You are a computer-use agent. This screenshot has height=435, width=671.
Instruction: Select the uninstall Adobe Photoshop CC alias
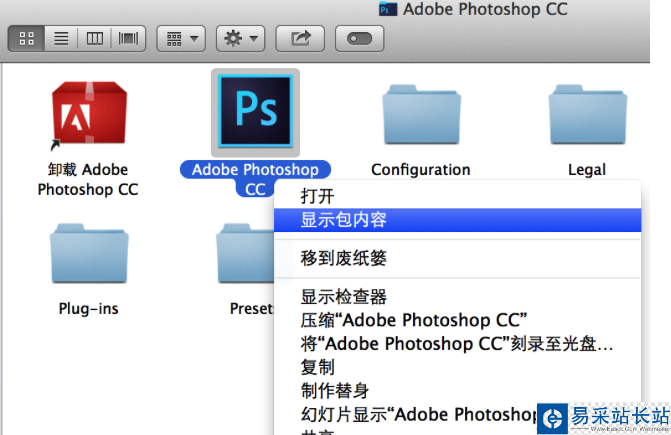[89, 115]
